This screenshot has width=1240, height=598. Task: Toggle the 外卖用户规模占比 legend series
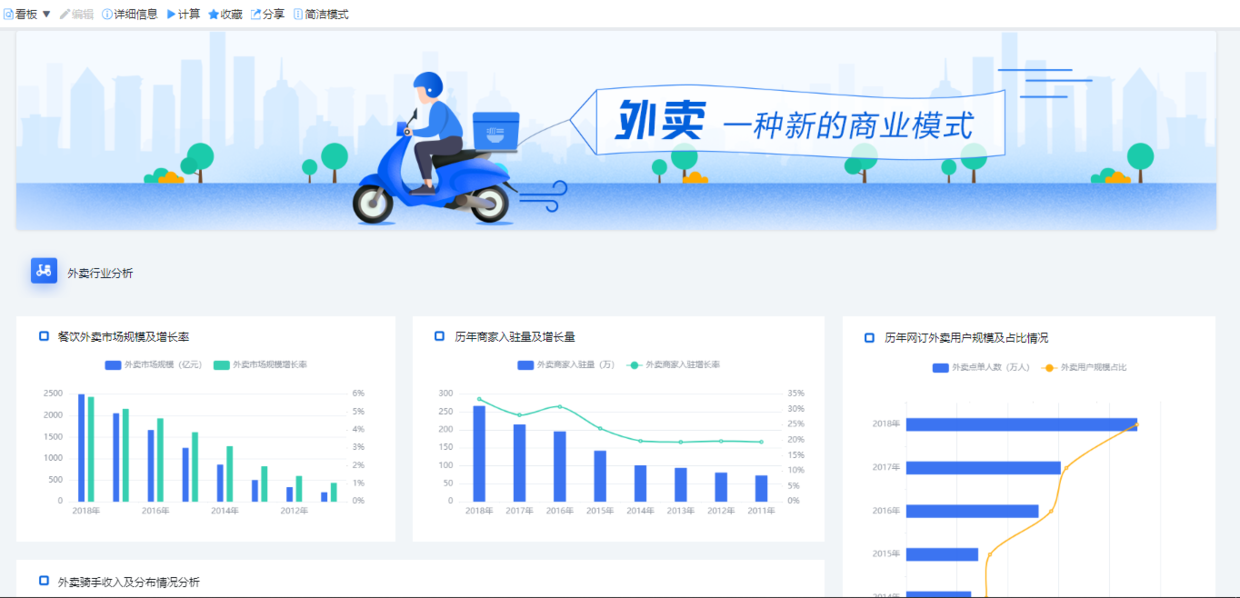[x=1084, y=368]
